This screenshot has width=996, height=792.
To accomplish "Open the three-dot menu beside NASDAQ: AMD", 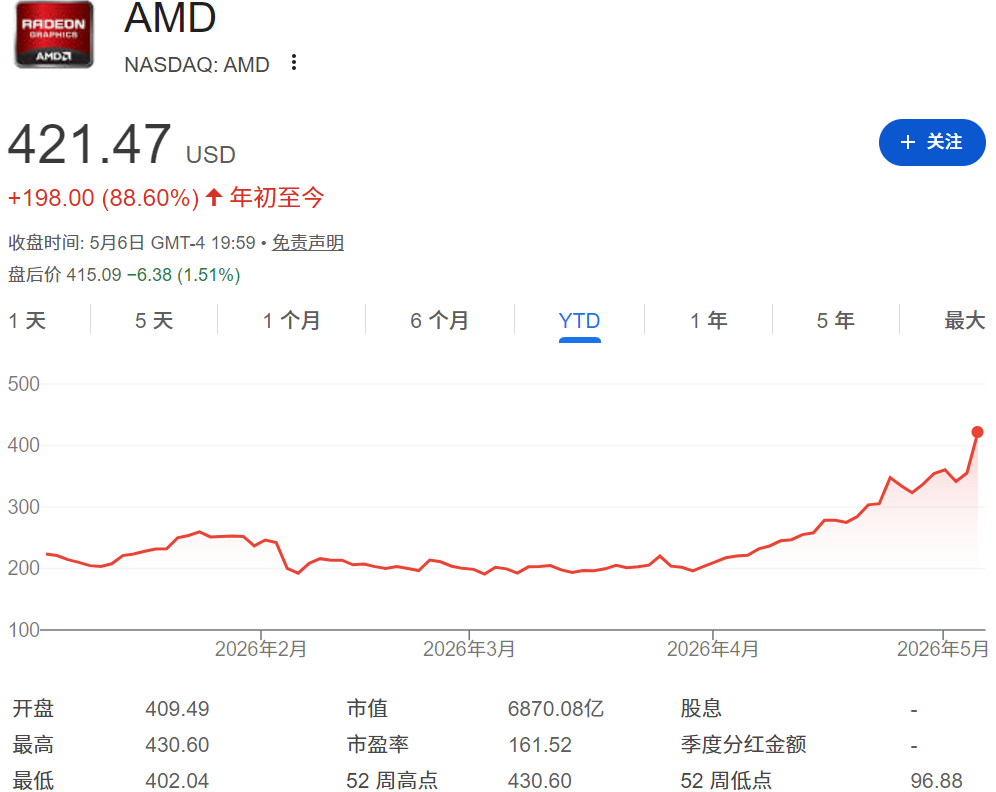I will 293,63.
